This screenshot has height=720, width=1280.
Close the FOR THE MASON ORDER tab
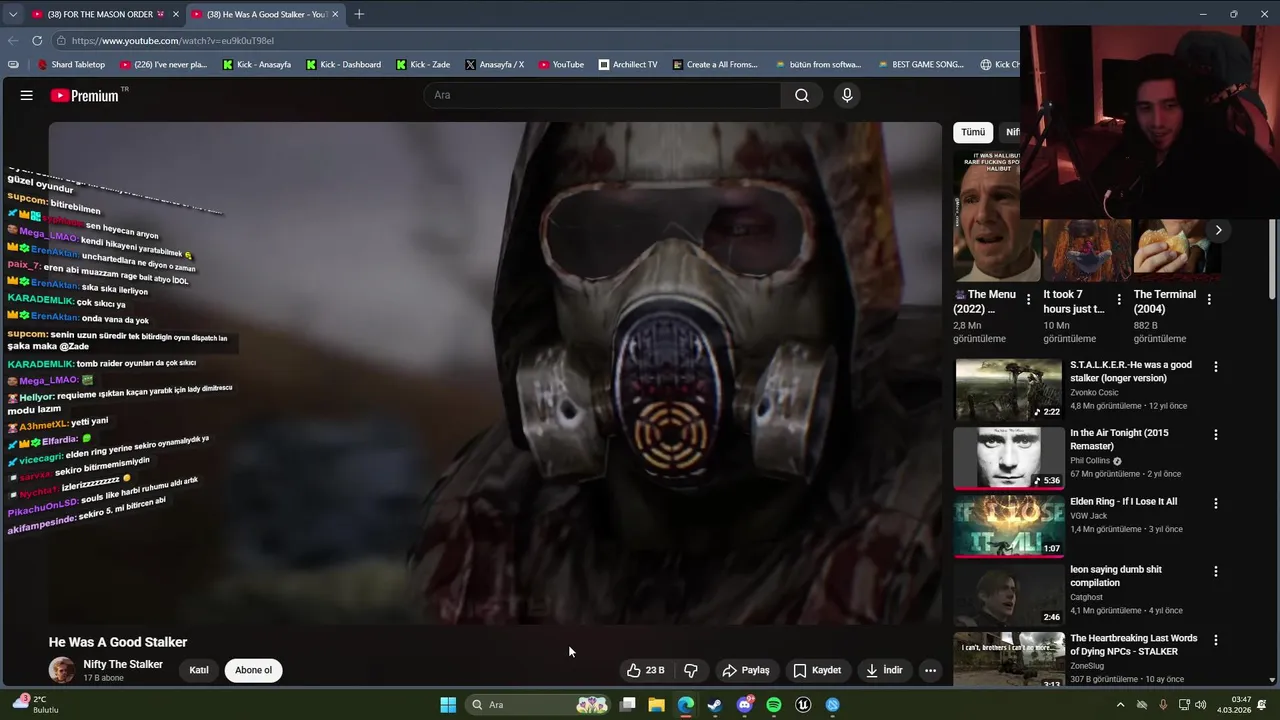(x=176, y=14)
